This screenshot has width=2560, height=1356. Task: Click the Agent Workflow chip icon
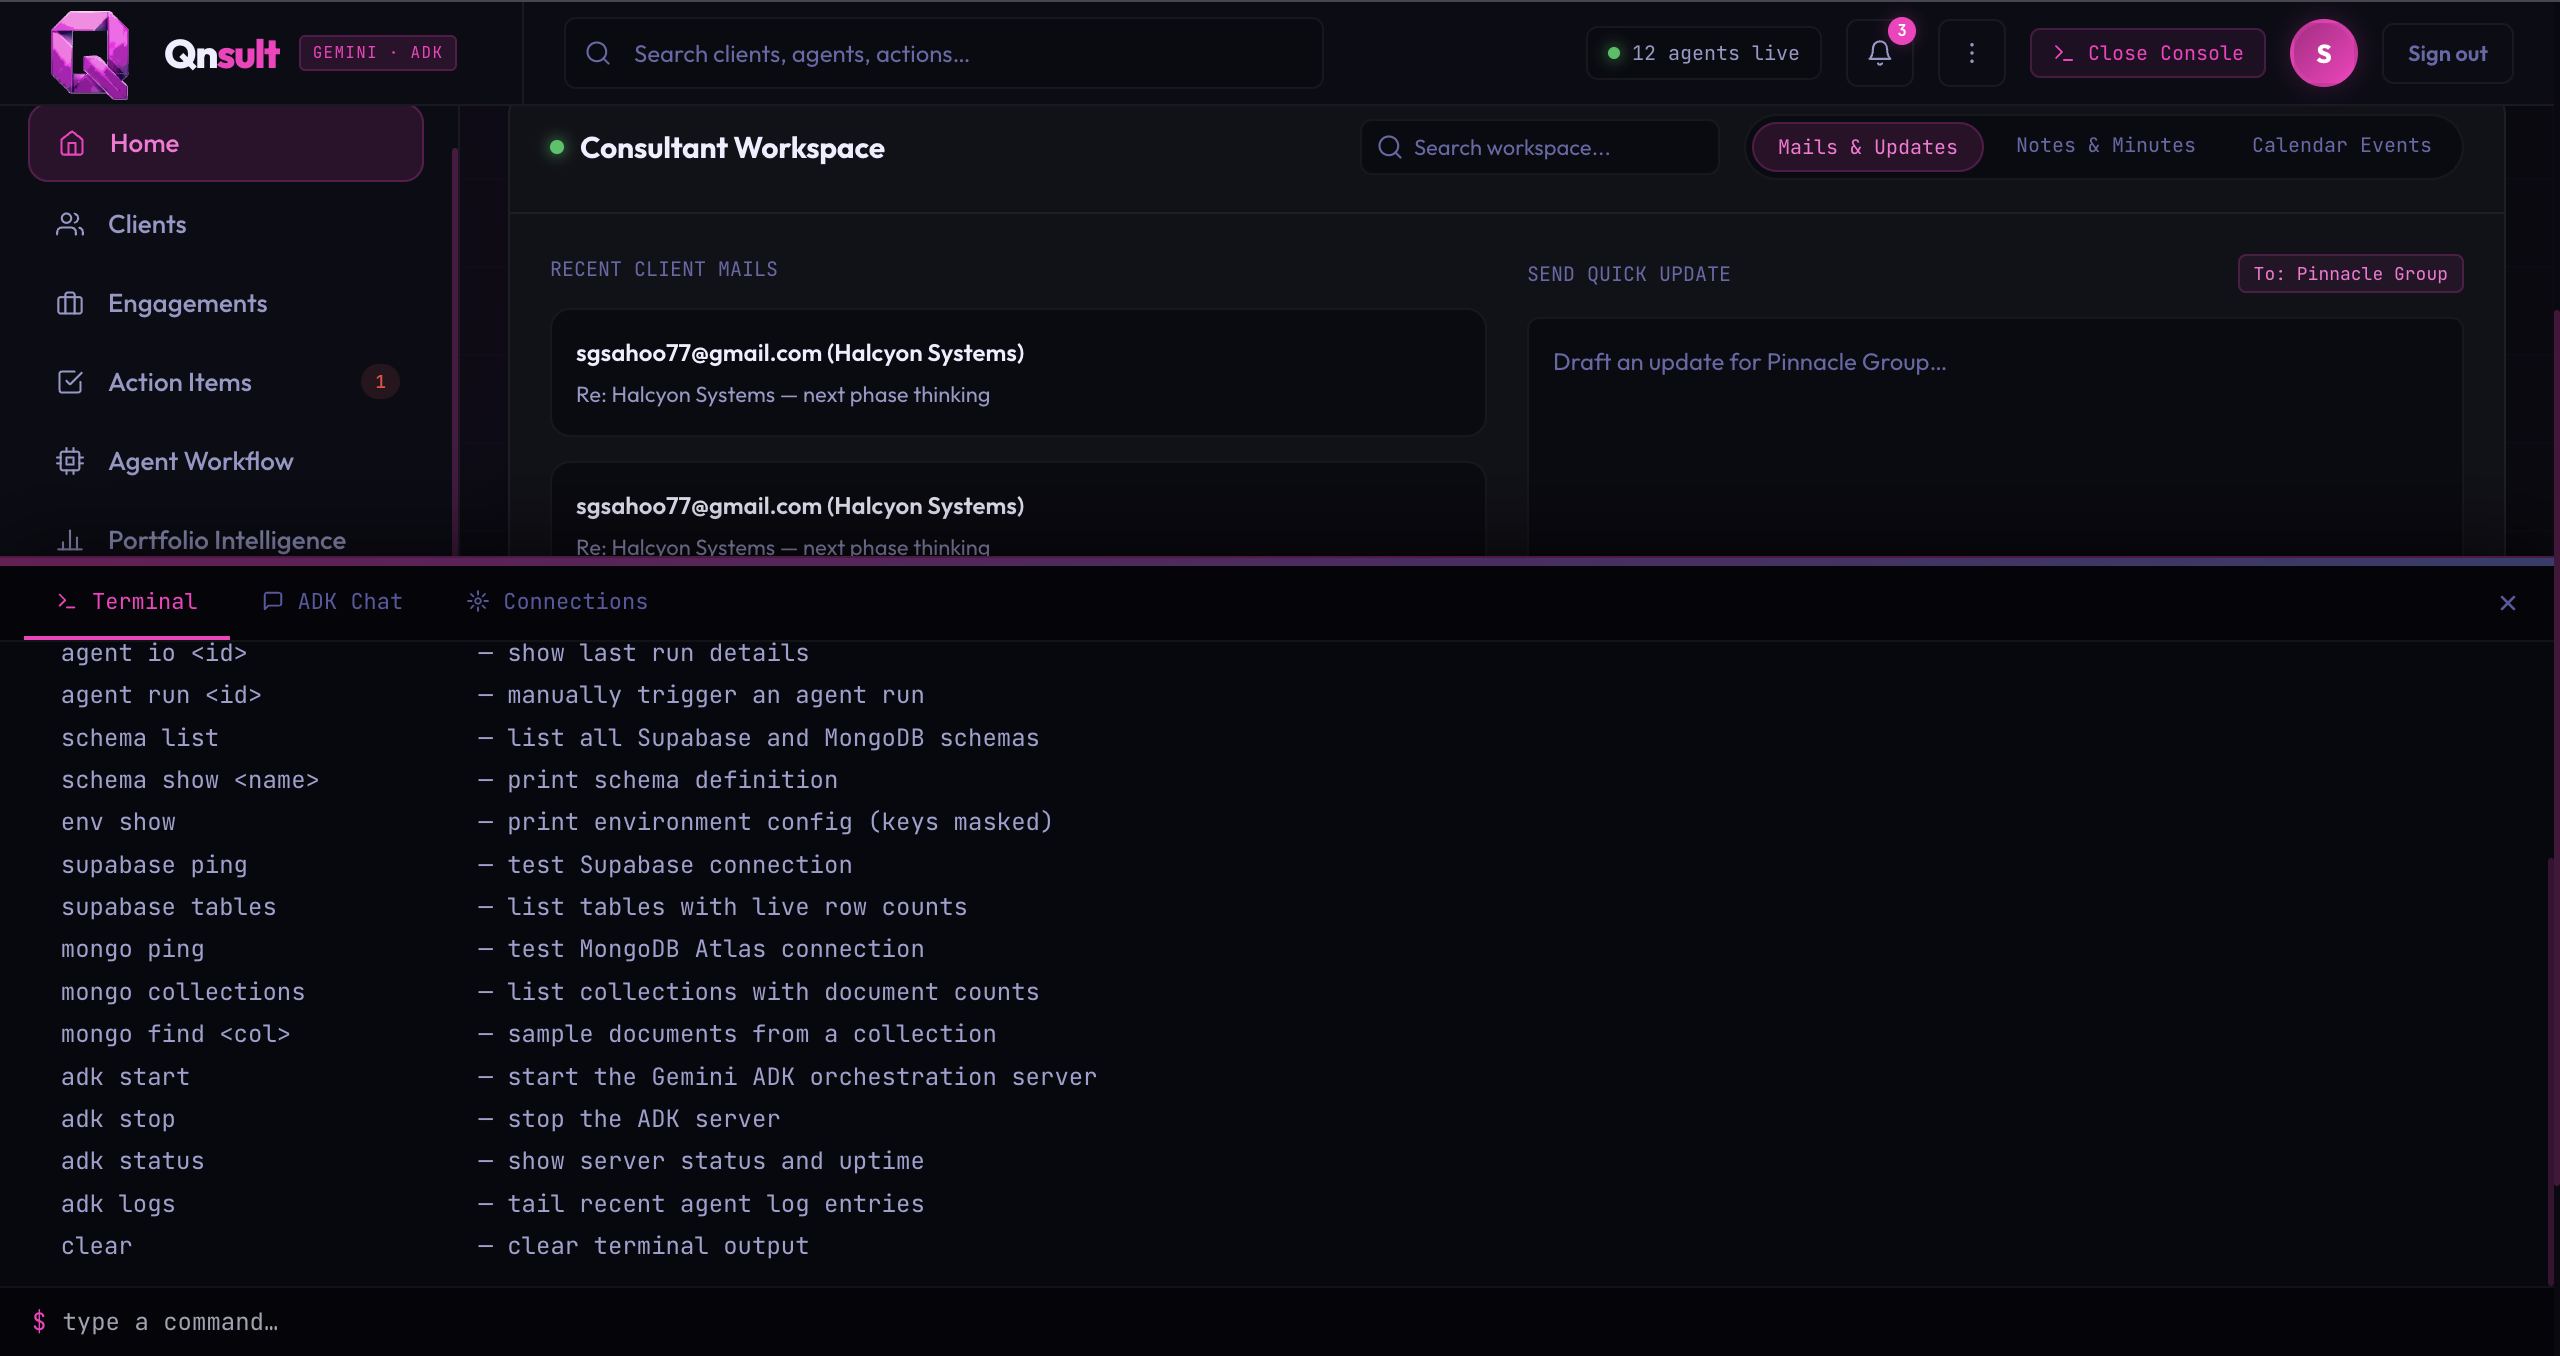coord(70,461)
